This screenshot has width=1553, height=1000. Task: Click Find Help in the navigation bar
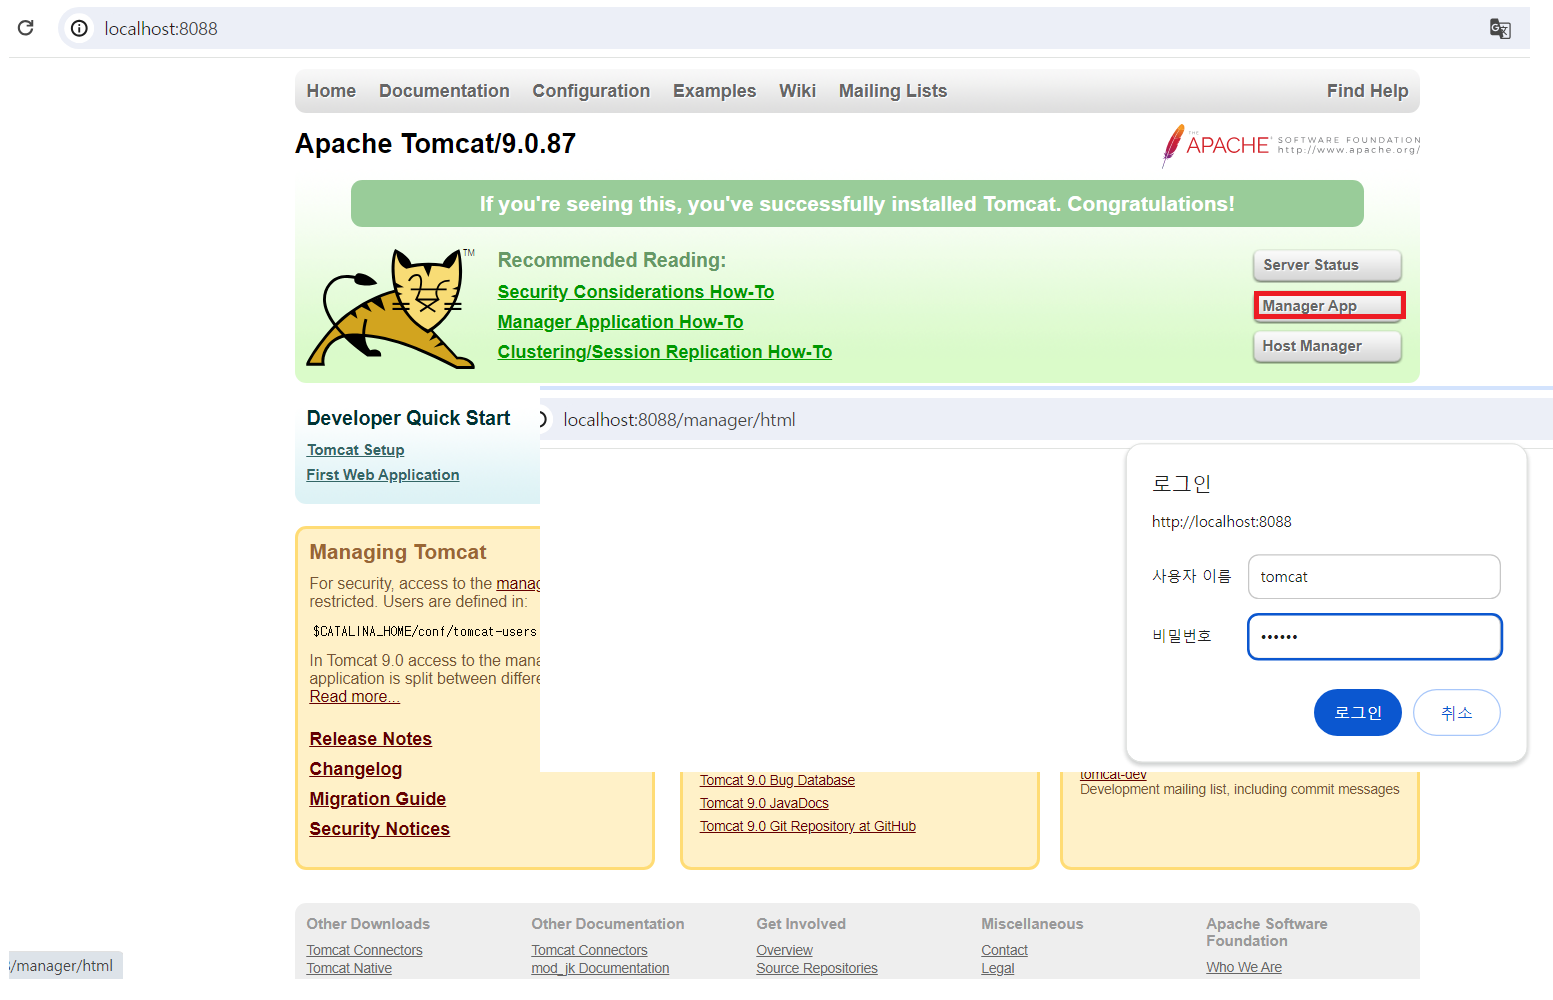[x=1367, y=91]
